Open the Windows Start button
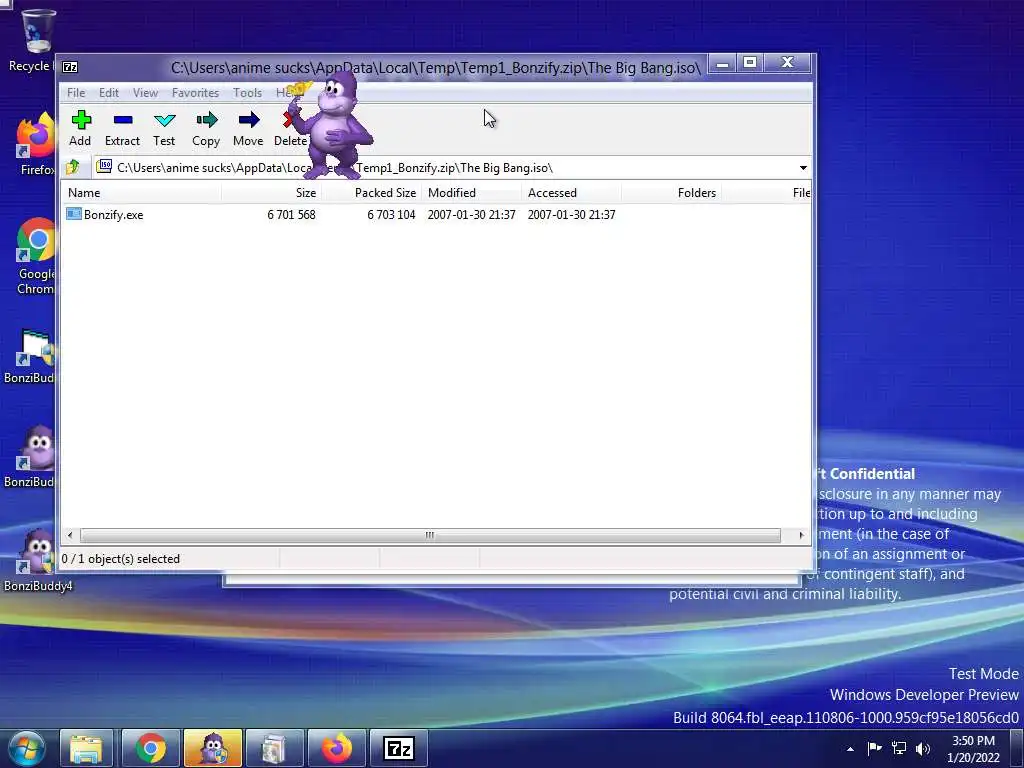 click(x=26, y=748)
